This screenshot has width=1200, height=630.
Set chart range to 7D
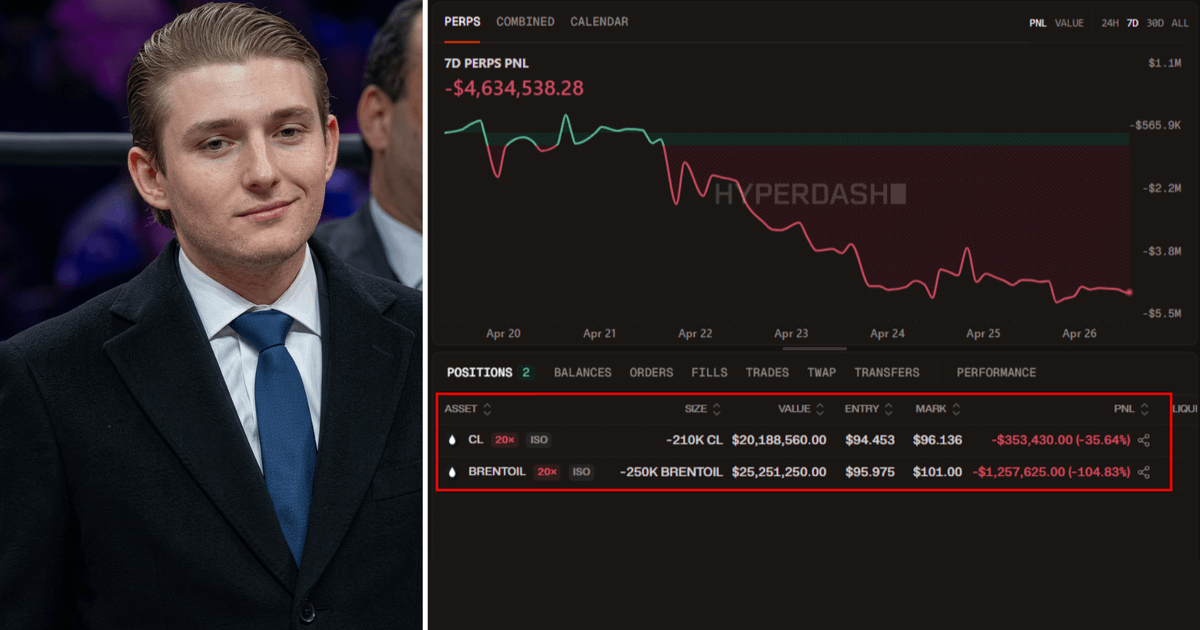click(1133, 23)
